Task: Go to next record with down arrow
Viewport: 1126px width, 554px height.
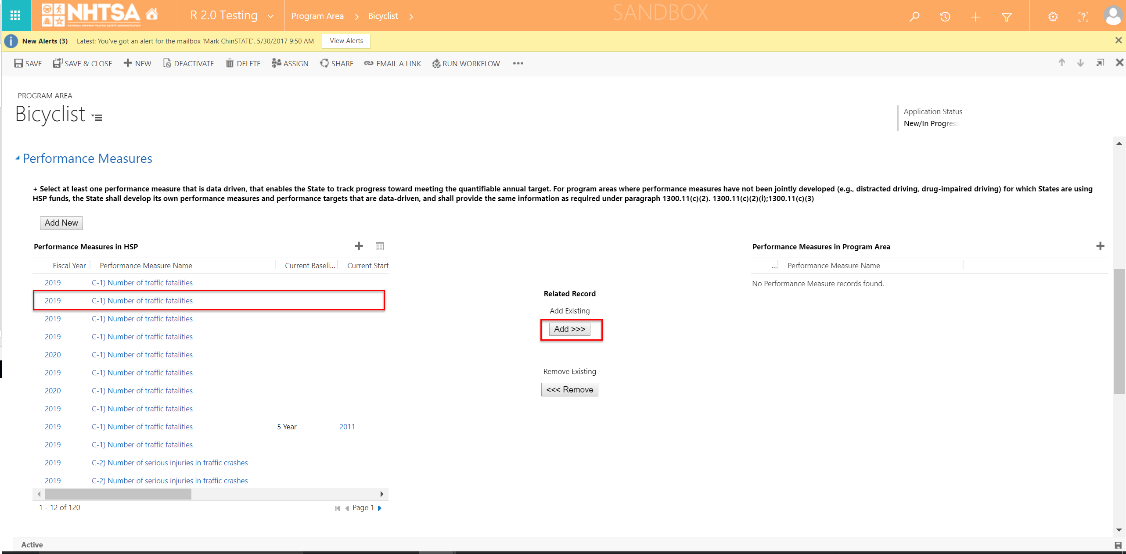Action: (1080, 63)
